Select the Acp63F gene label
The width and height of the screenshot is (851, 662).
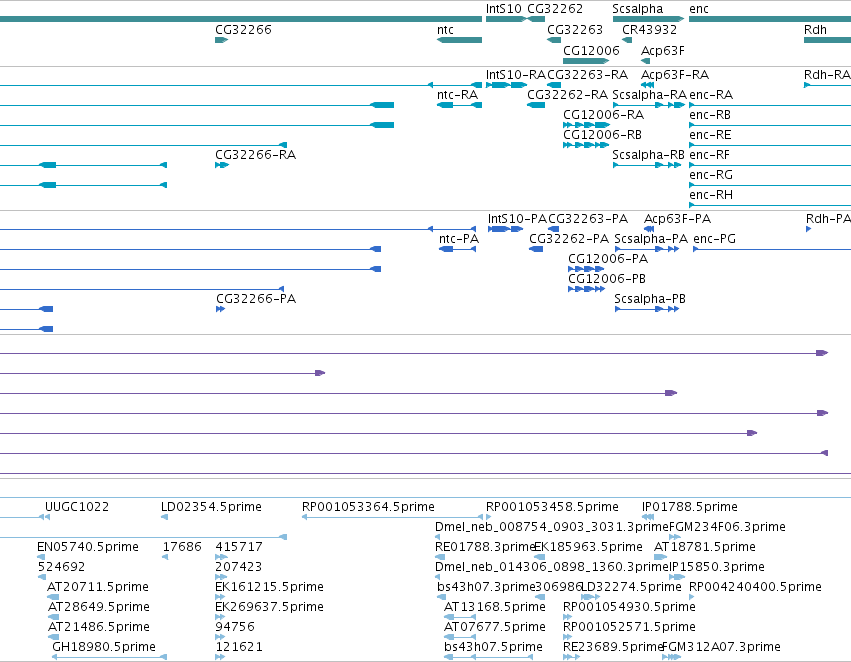[x=663, y=51]
